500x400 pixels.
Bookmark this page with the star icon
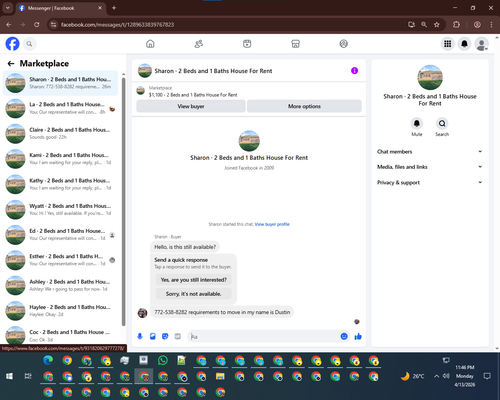tap(437, 24)
